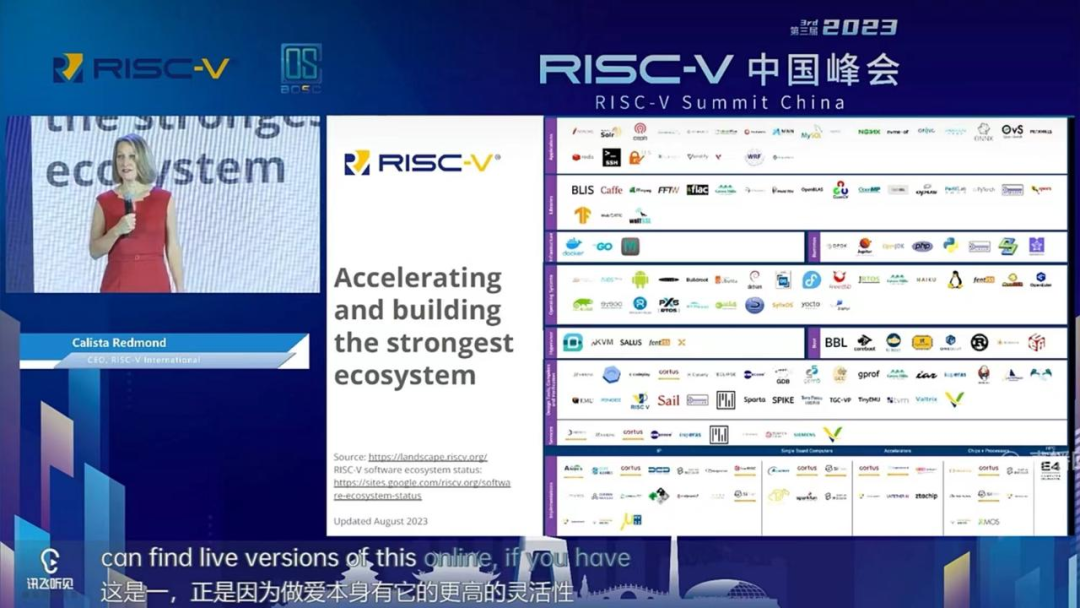
Task: Click the BBL boot logo
Action: (x=835, y=342)
